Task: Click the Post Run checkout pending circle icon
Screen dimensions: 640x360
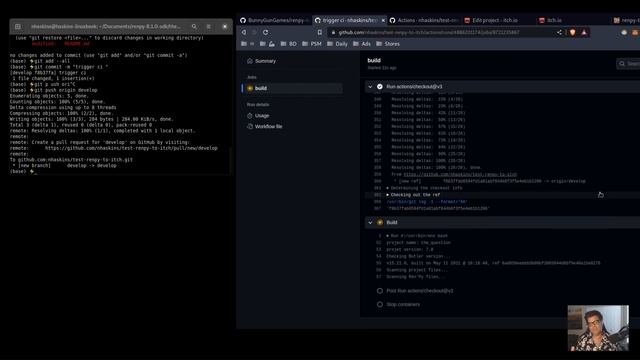Action: 380,291
